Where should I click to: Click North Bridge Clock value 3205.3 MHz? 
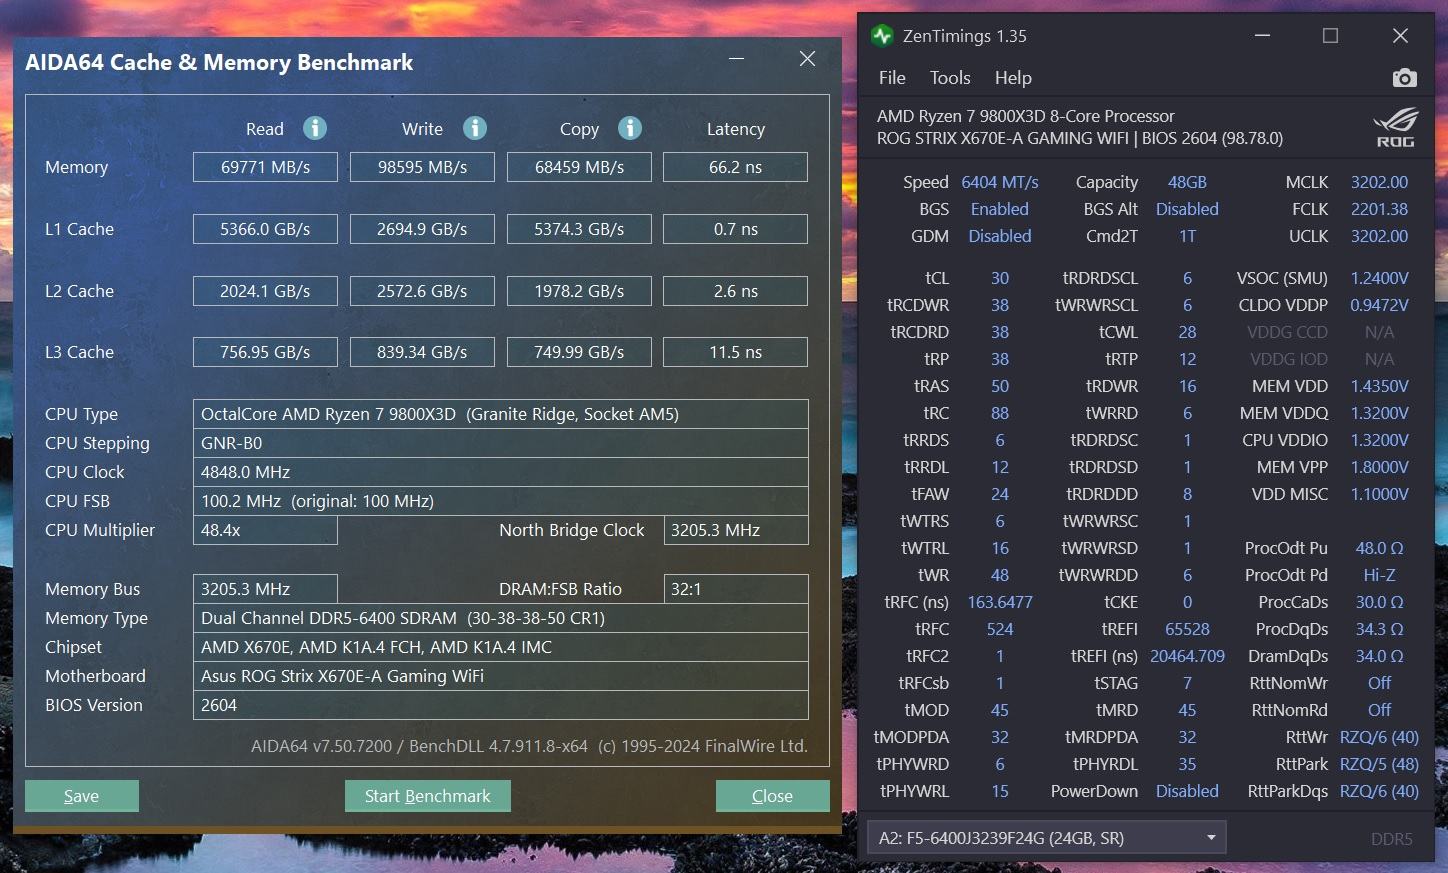coord(735,530)
